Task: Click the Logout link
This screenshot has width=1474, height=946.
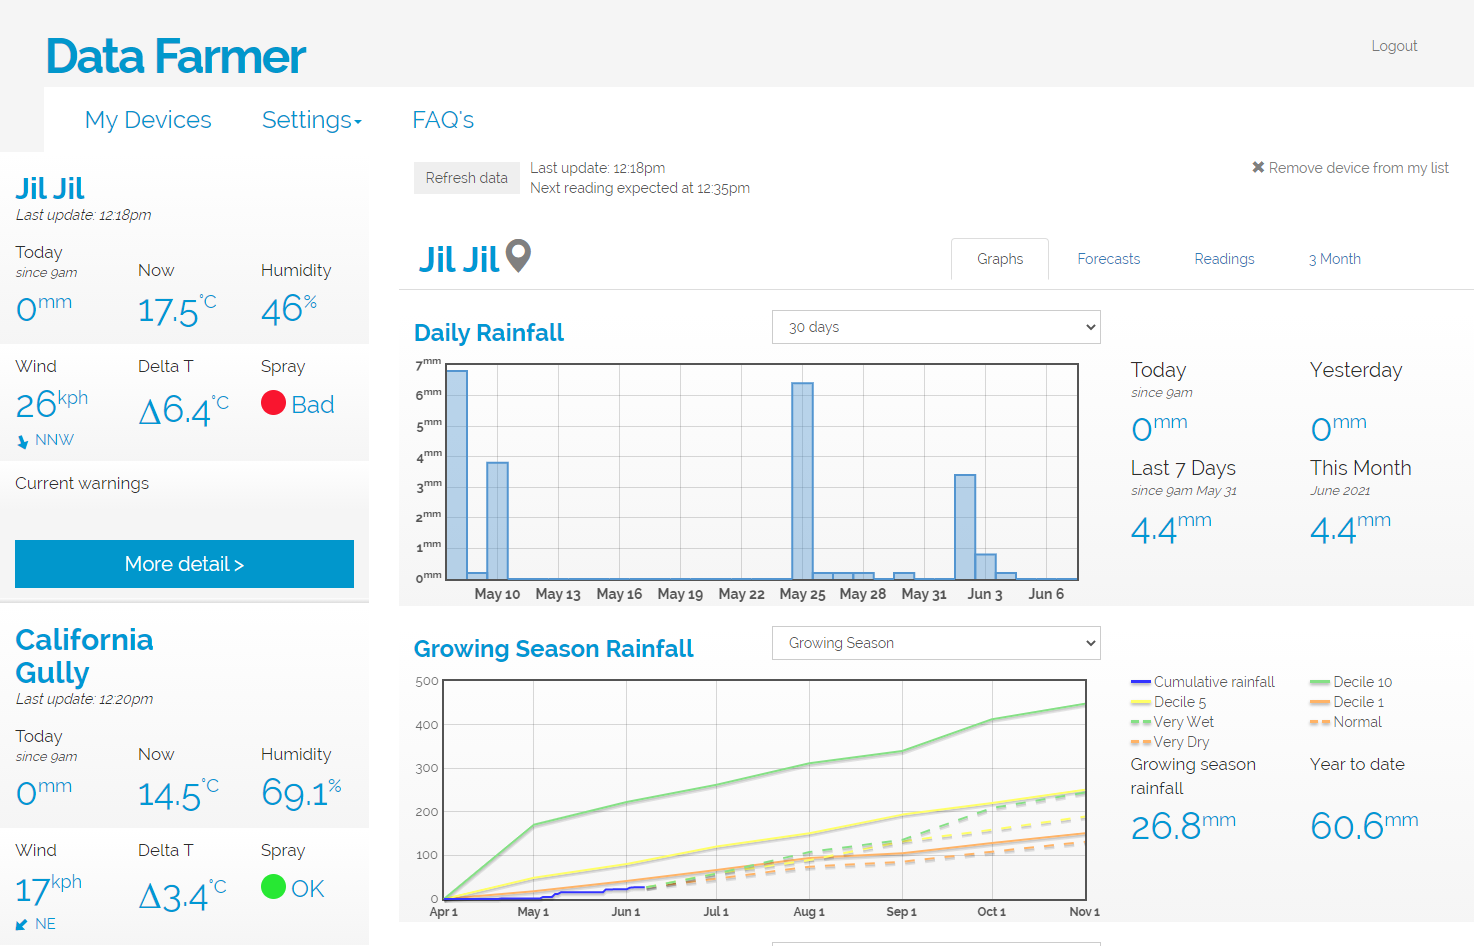Action: click(1394, 46)
